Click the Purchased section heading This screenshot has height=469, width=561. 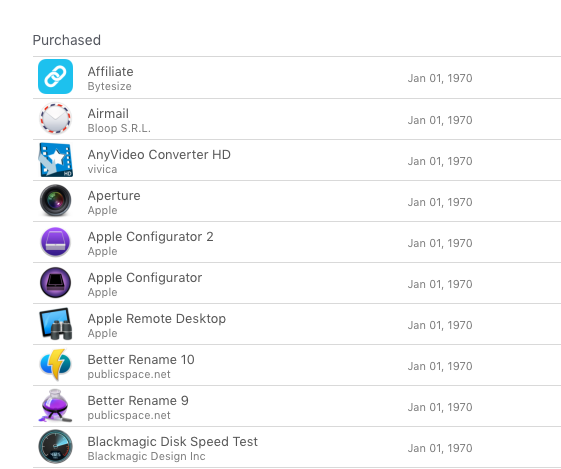[x=67, y=40]
